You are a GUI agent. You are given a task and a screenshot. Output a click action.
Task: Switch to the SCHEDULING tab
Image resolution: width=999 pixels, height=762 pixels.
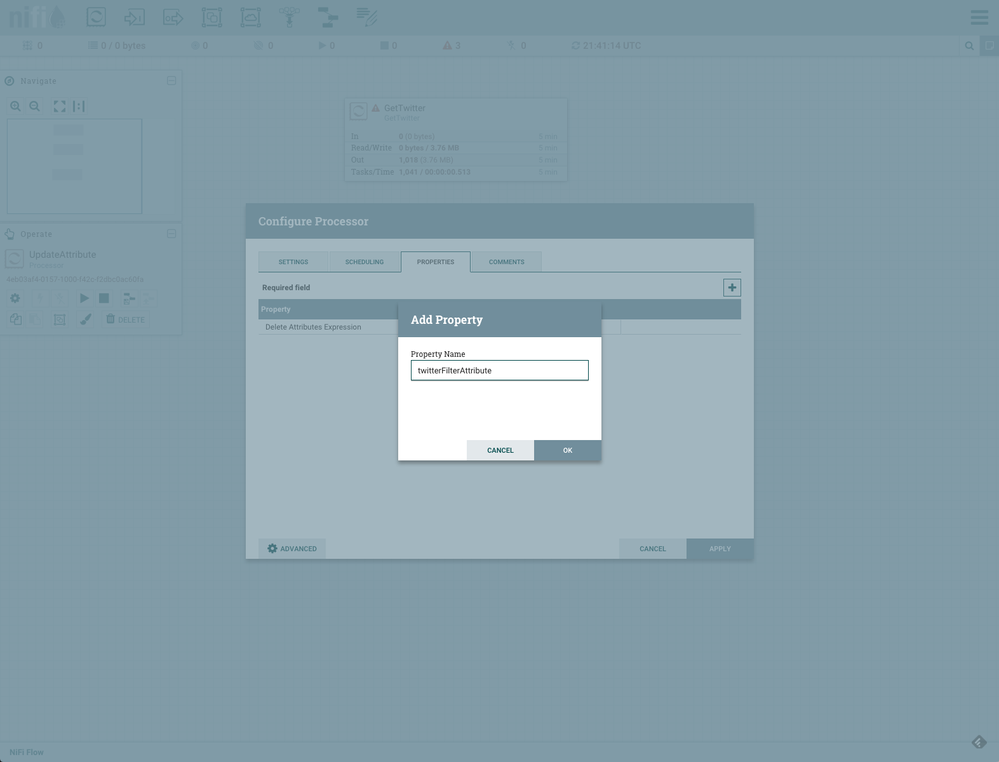[x=364, y=262]
